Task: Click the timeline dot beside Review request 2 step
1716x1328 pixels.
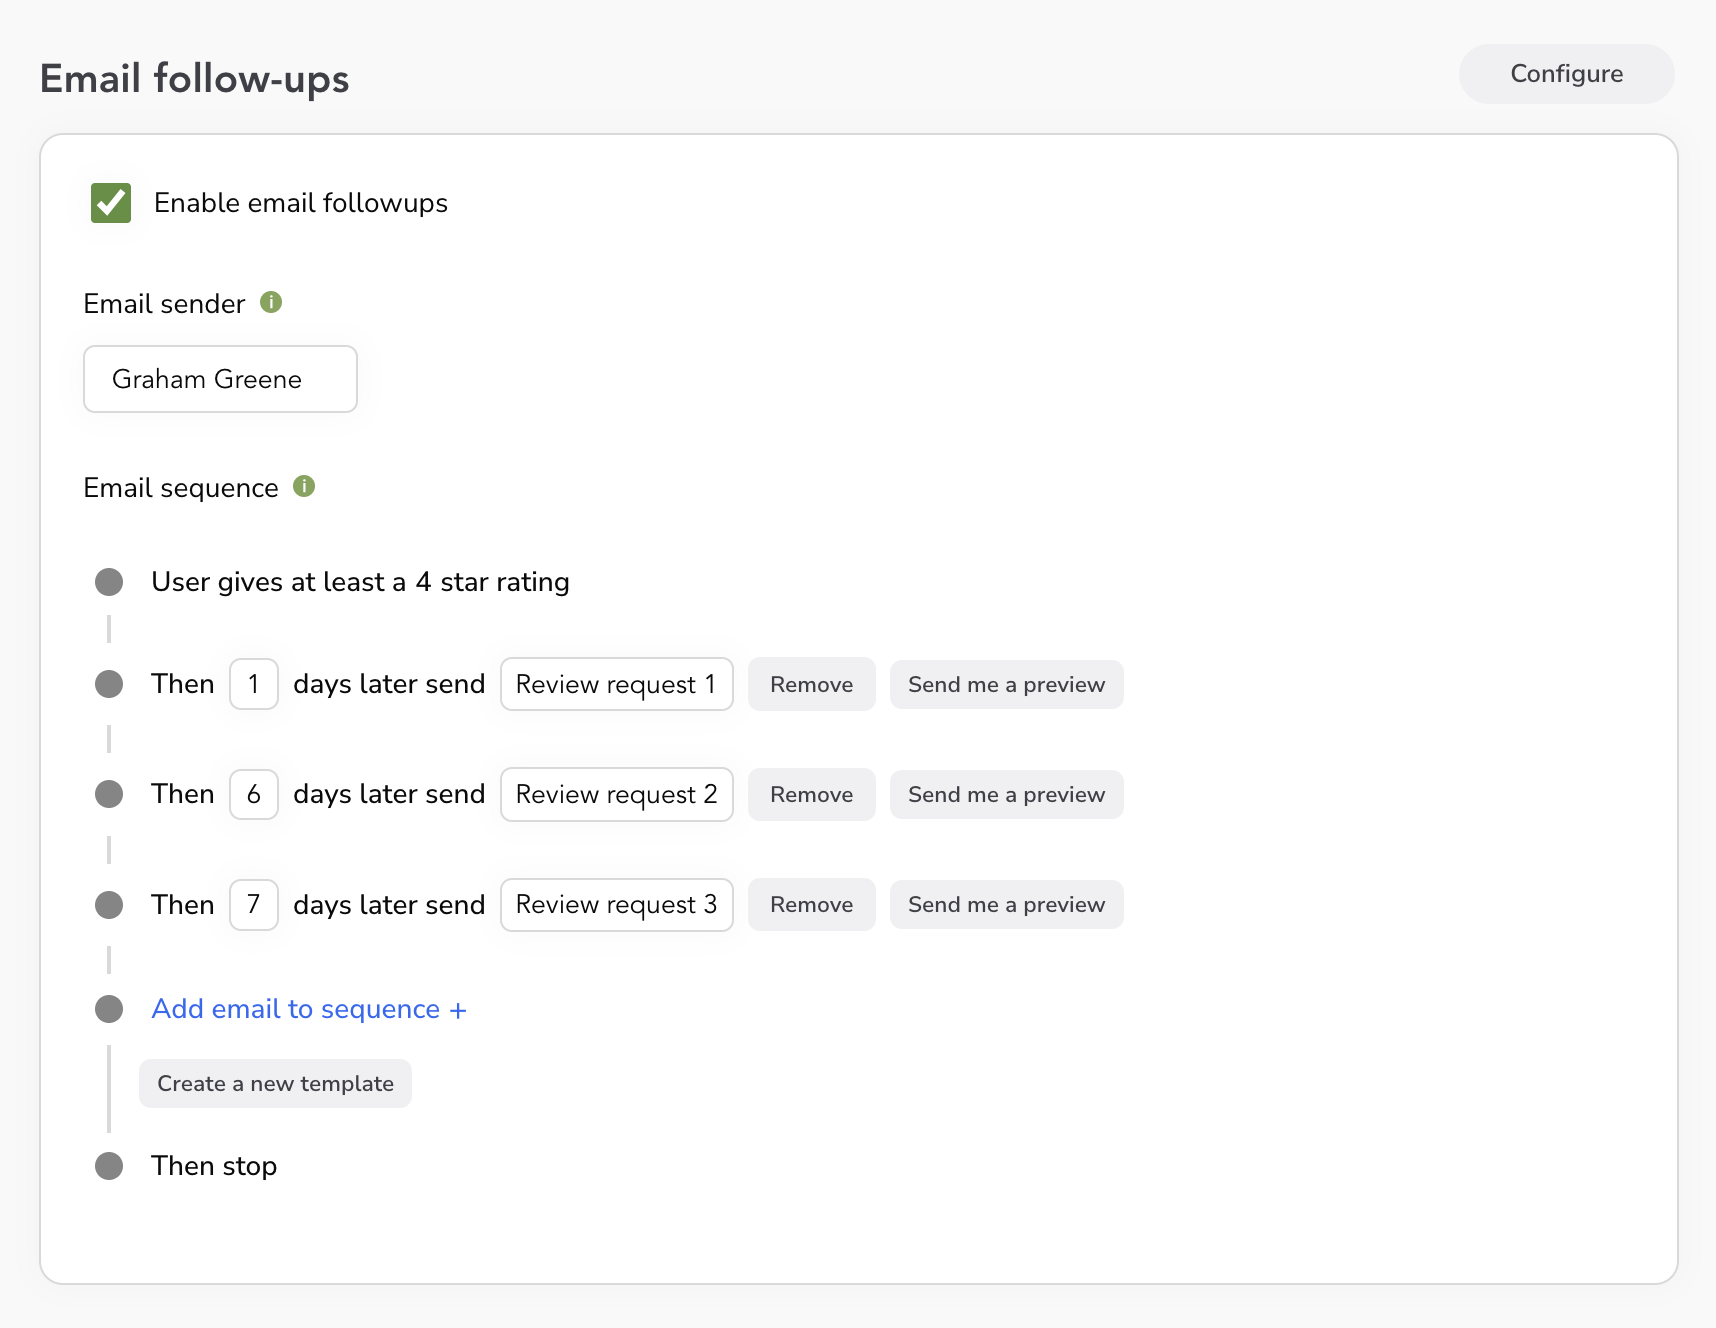Action: pos(109,794)
